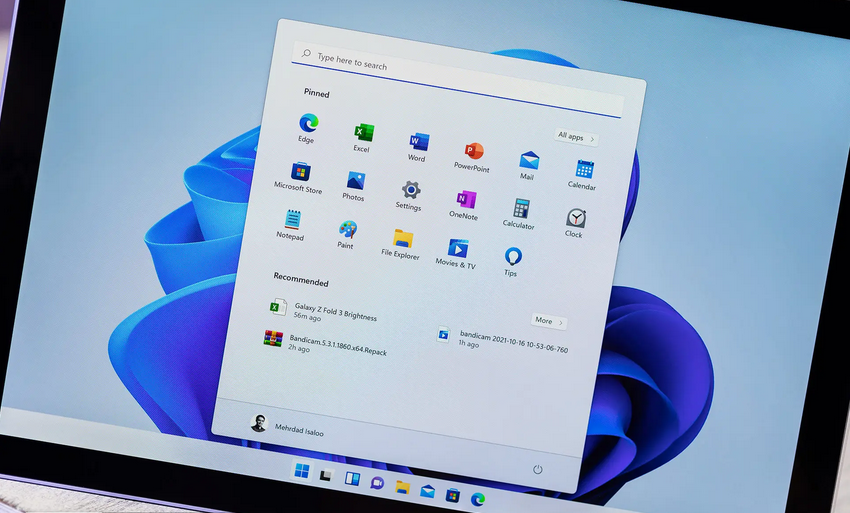Open Bandicam.5.3.1.1860.x64.Repack recommended item
This screenshot has width=850, height=513.
[325, 344]
